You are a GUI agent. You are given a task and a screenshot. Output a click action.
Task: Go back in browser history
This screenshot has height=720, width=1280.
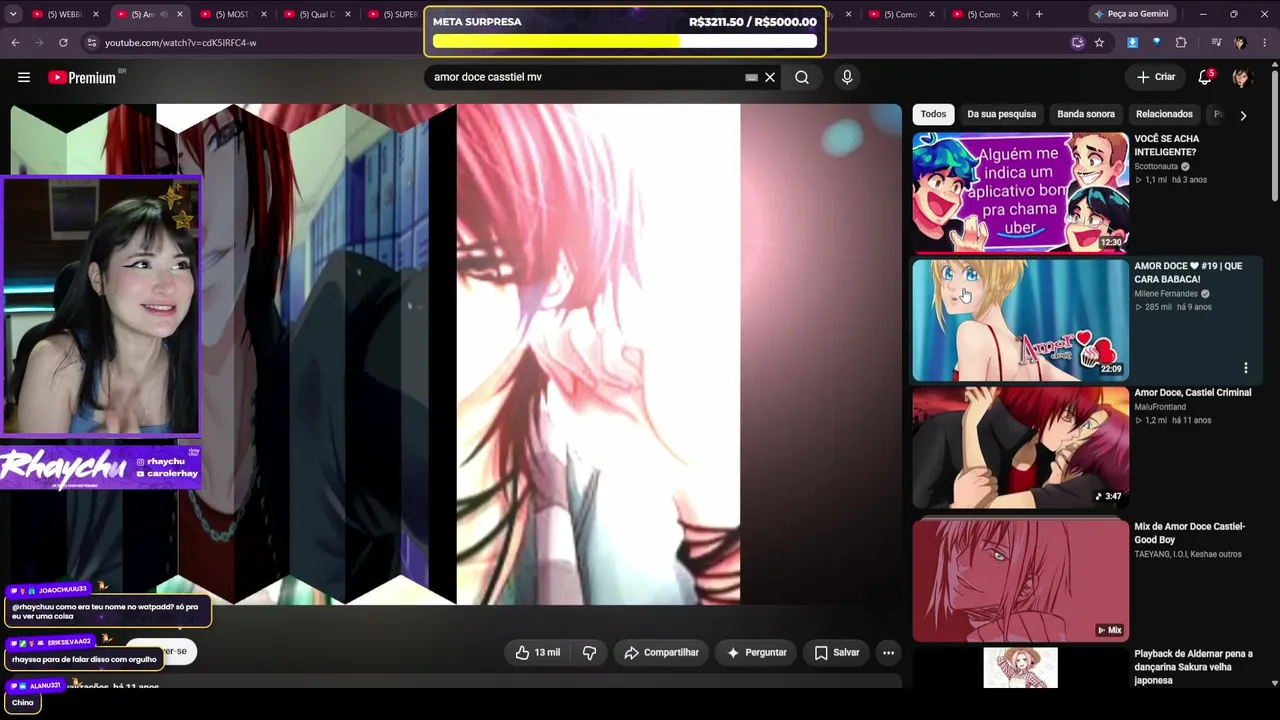click(15, 43)
